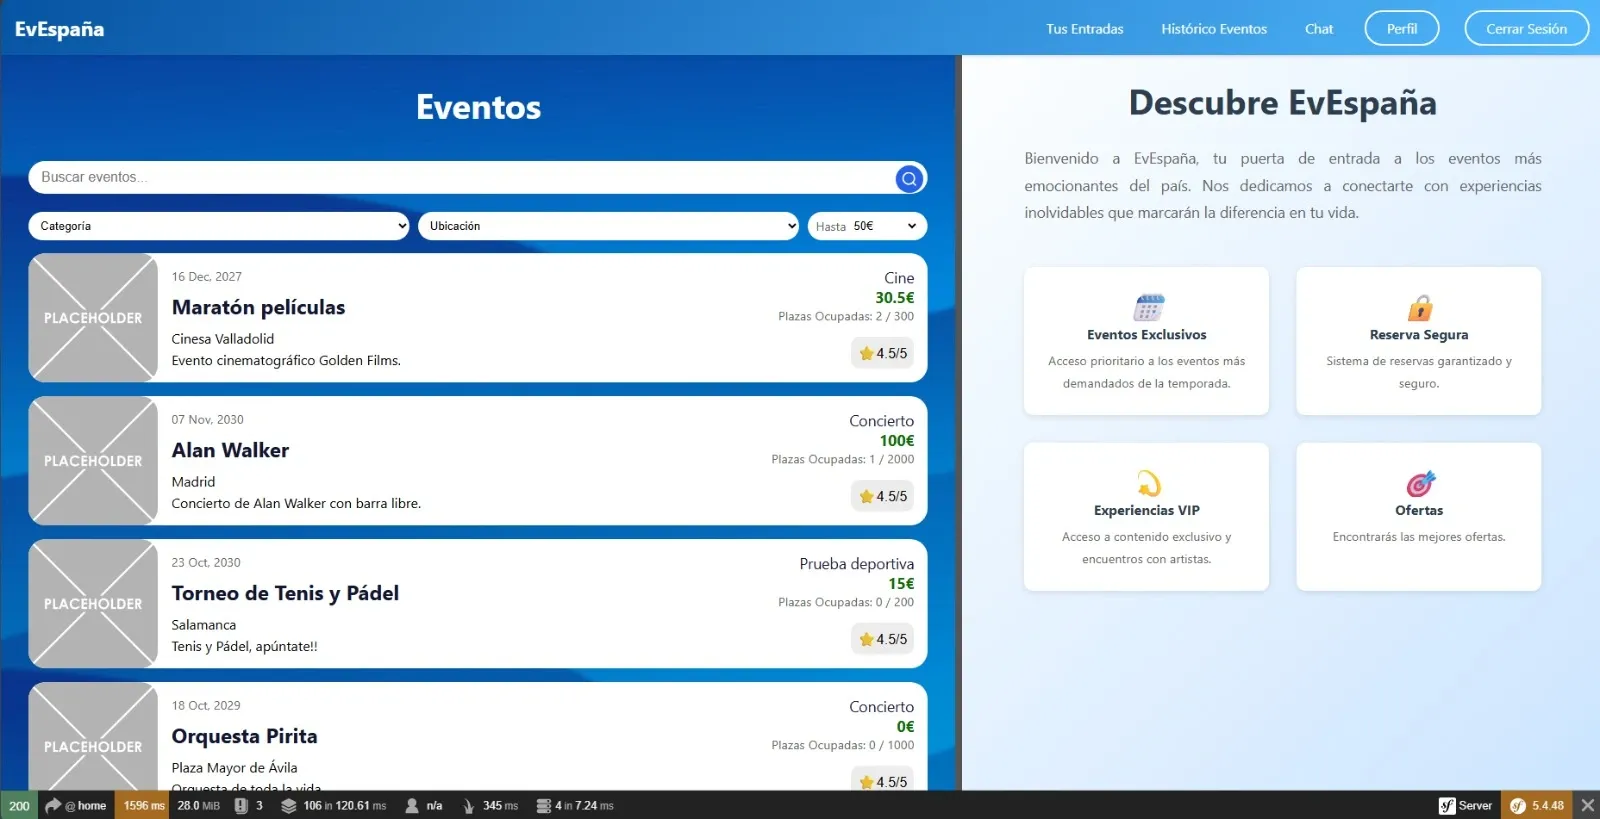Click the Perfil button
Viewport: 1600px width, 819px height.
pos(1401,28)
